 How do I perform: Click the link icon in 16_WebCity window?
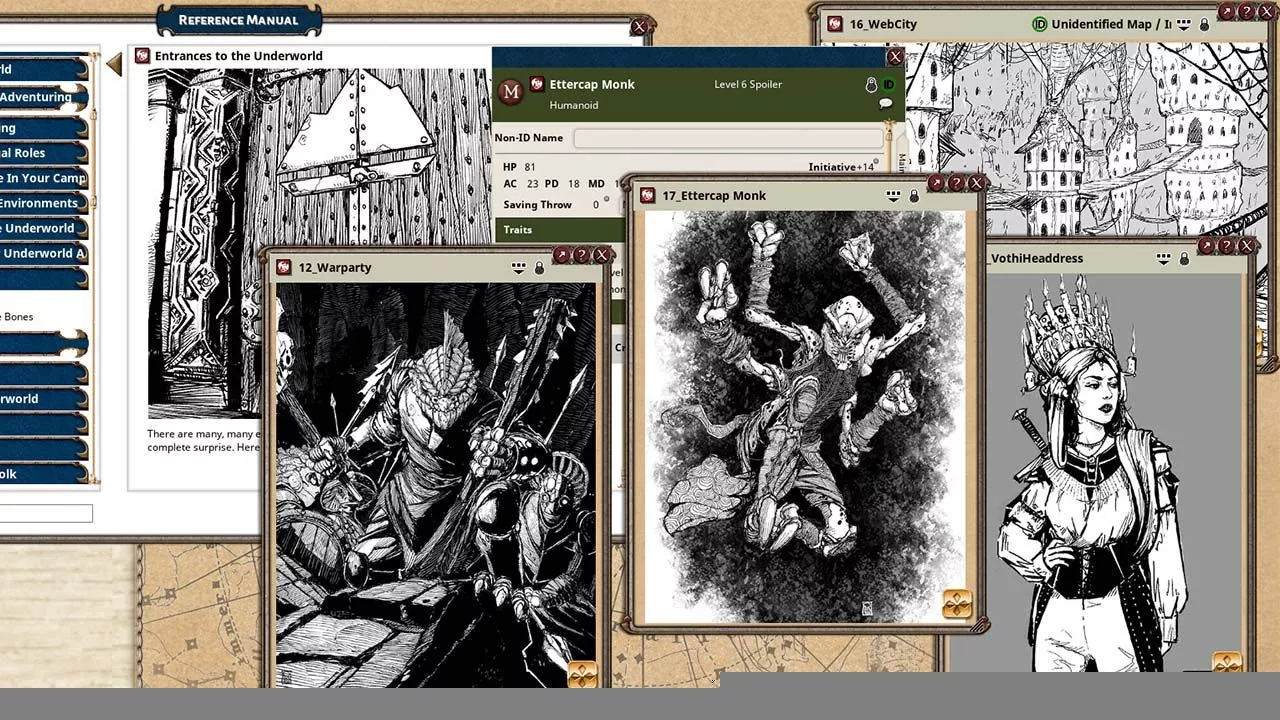[834, 24]
